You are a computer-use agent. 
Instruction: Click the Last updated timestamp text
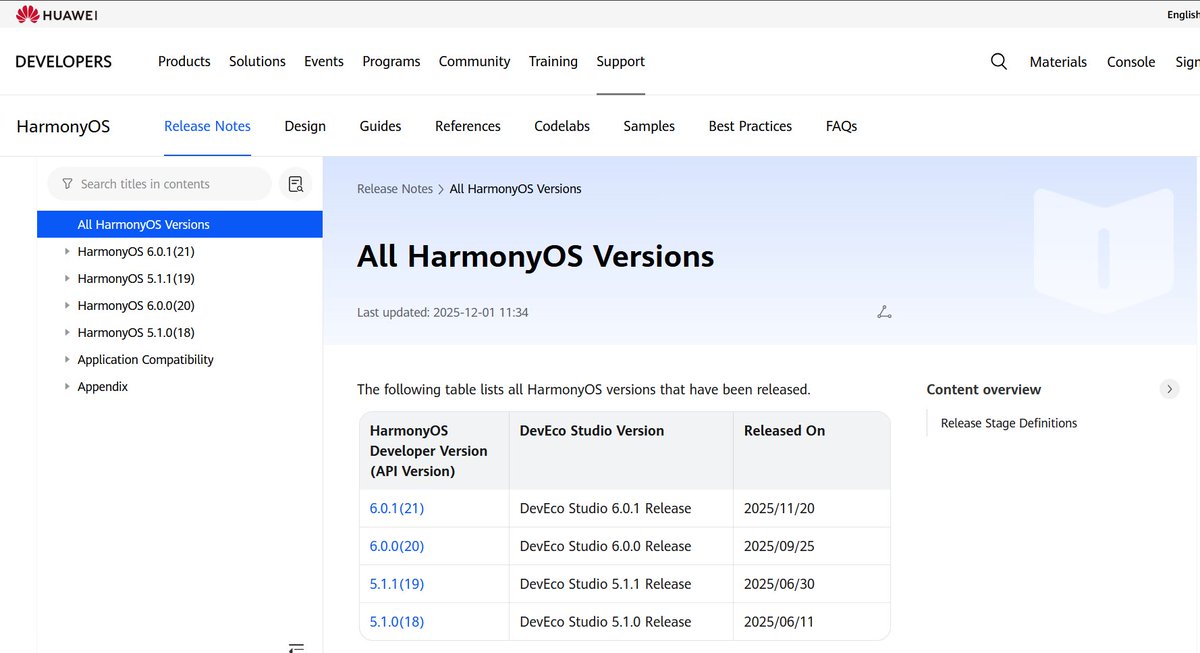pyautogui.click(x=443, y=312)
